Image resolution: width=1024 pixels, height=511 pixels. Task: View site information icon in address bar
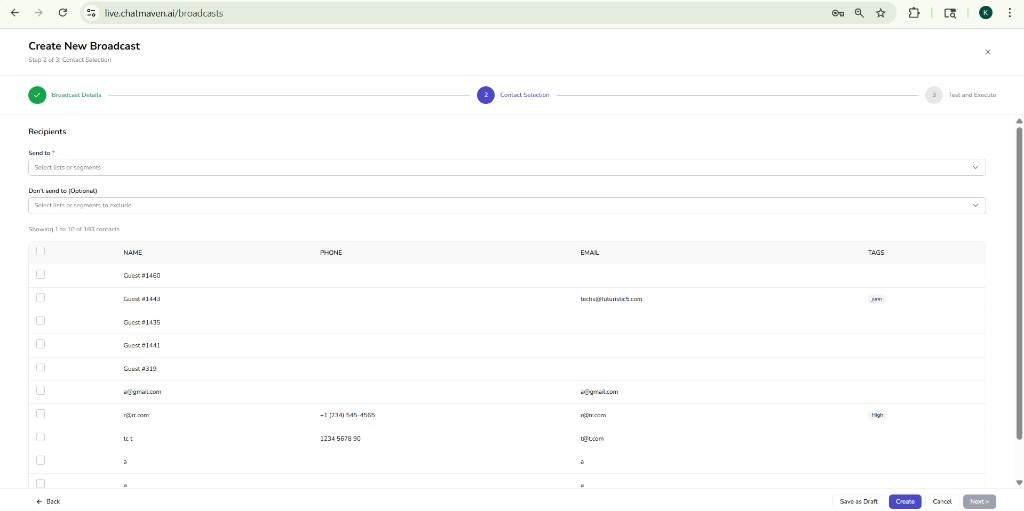[92, 12]
